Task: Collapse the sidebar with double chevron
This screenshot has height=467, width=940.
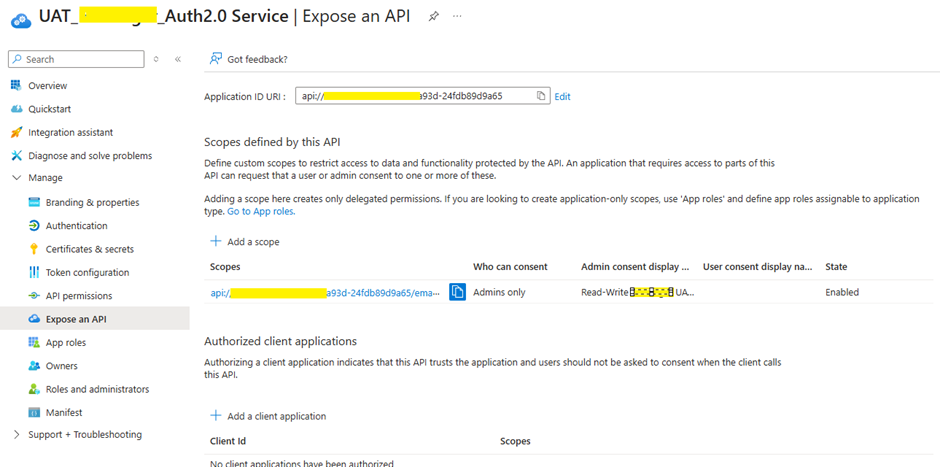Action: 177,59
